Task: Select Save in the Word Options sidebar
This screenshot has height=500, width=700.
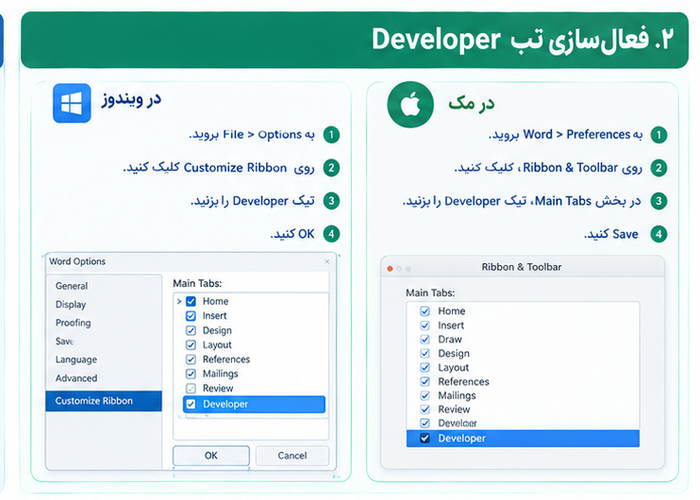Action: (64, 342)
